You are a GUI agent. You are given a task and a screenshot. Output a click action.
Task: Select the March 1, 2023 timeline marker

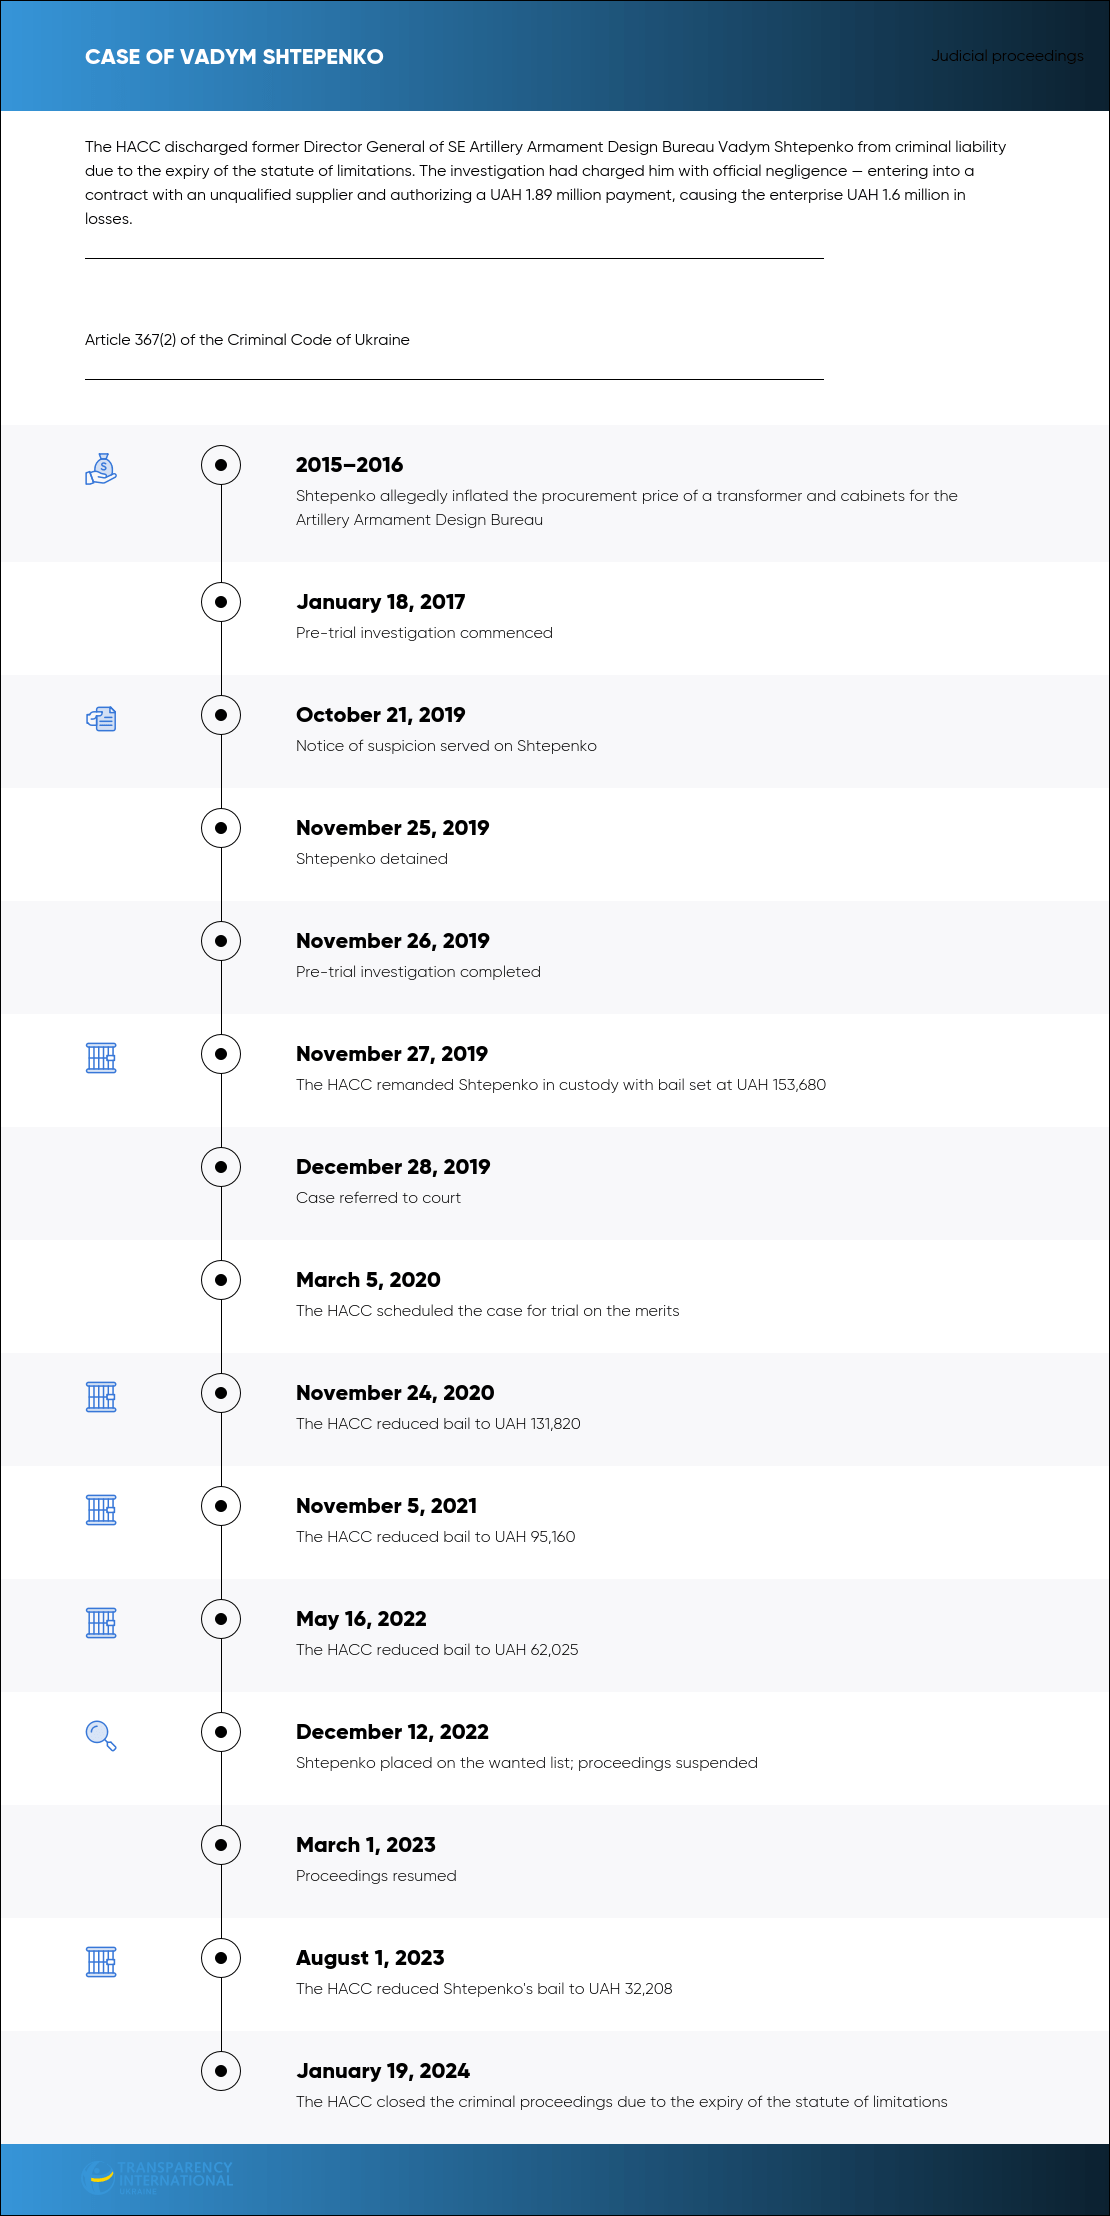221,1845
